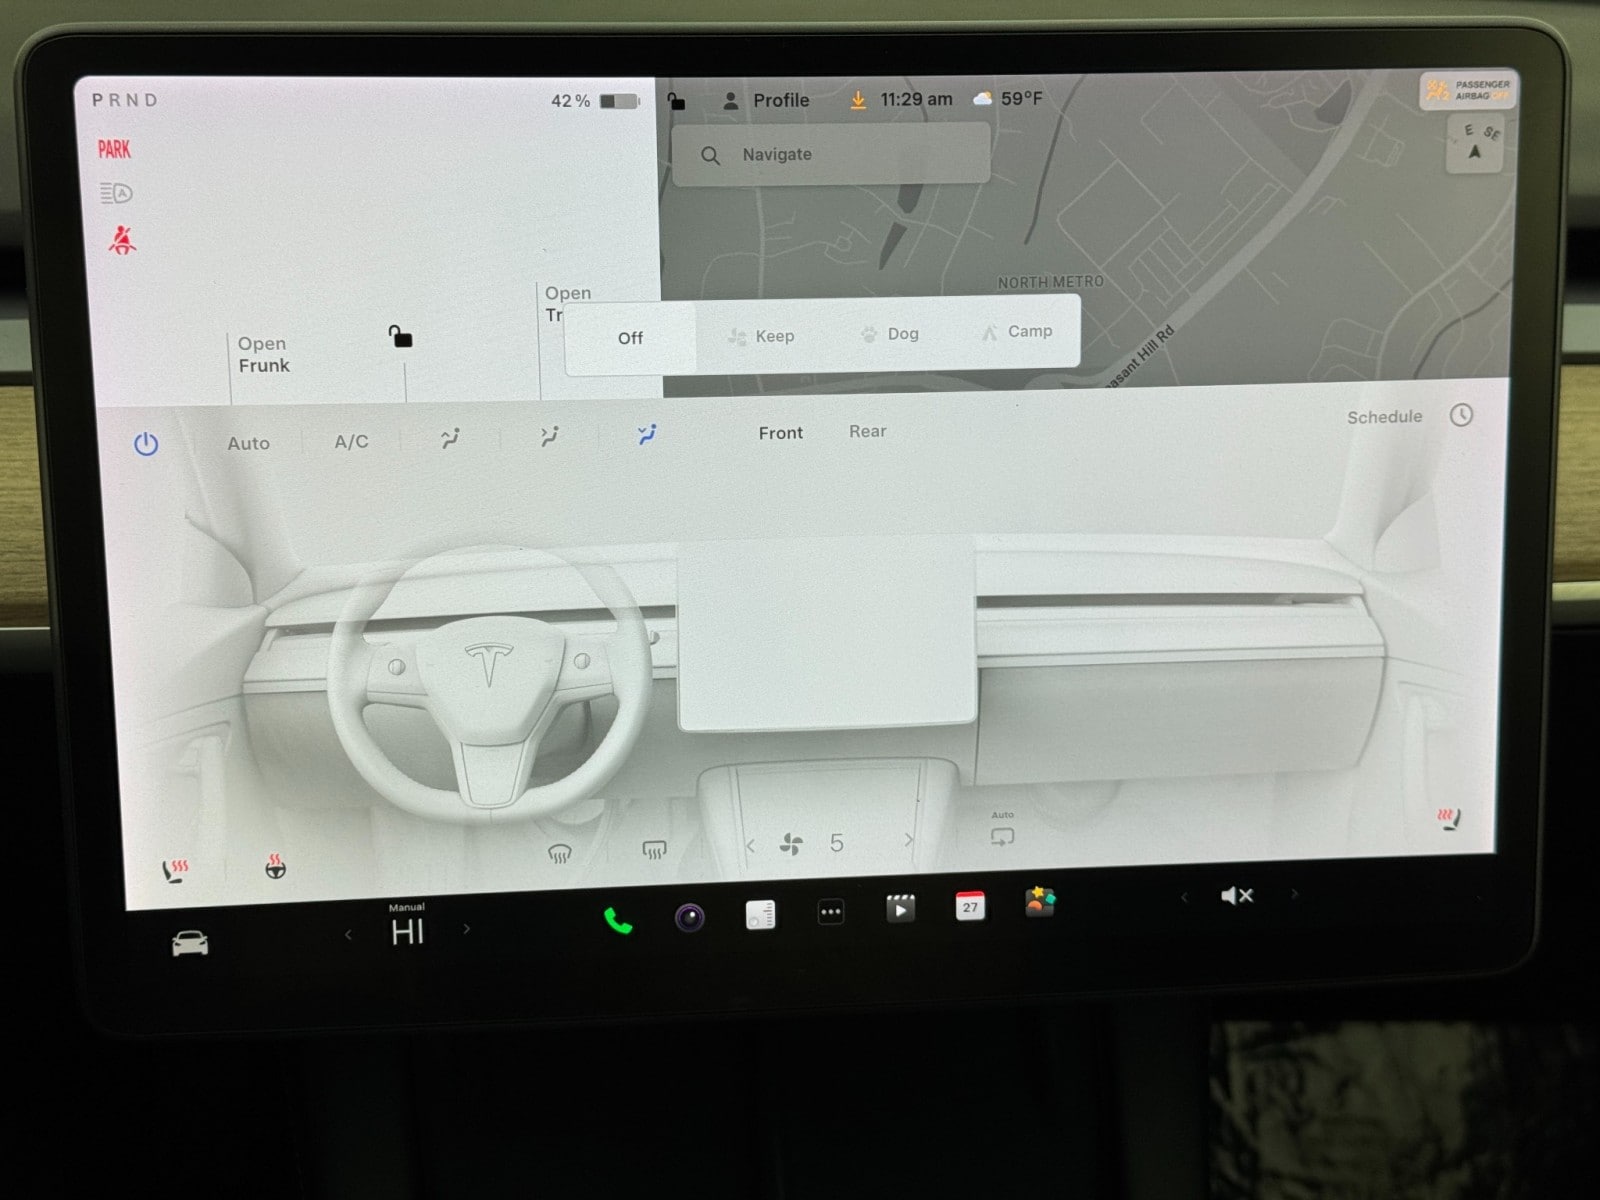Toggle the climate power button

point(146,444)
